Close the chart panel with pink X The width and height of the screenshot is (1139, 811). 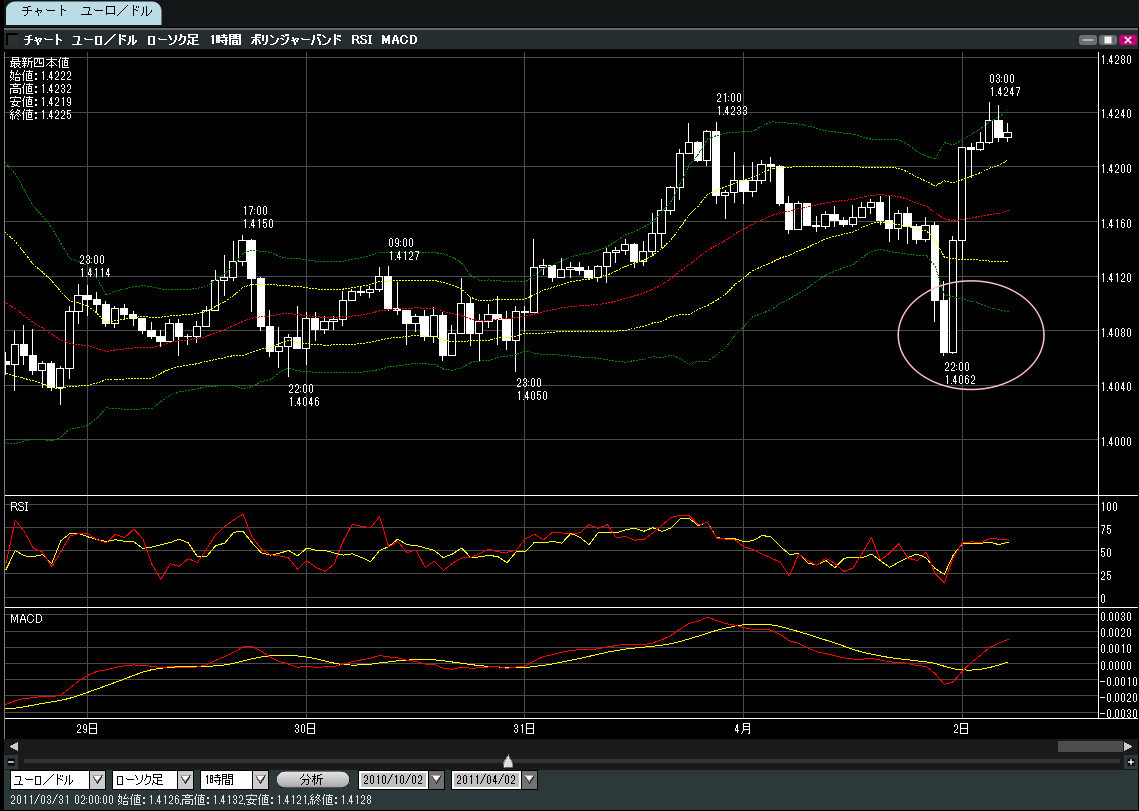(1127, 40)
